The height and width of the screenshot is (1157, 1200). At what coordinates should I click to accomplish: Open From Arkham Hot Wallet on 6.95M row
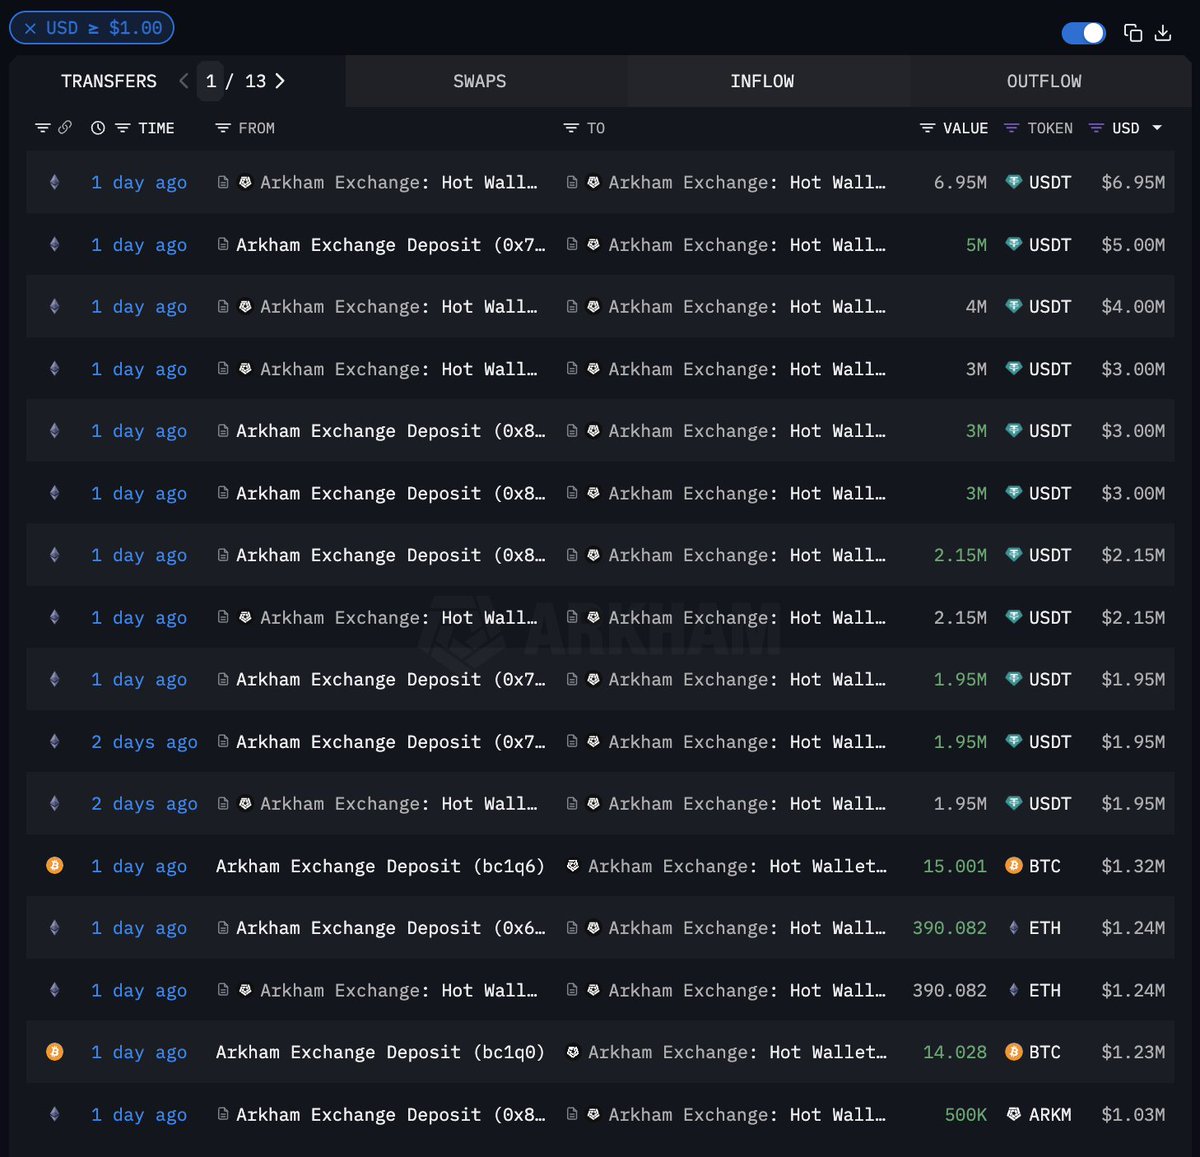(x=399, y=182)
